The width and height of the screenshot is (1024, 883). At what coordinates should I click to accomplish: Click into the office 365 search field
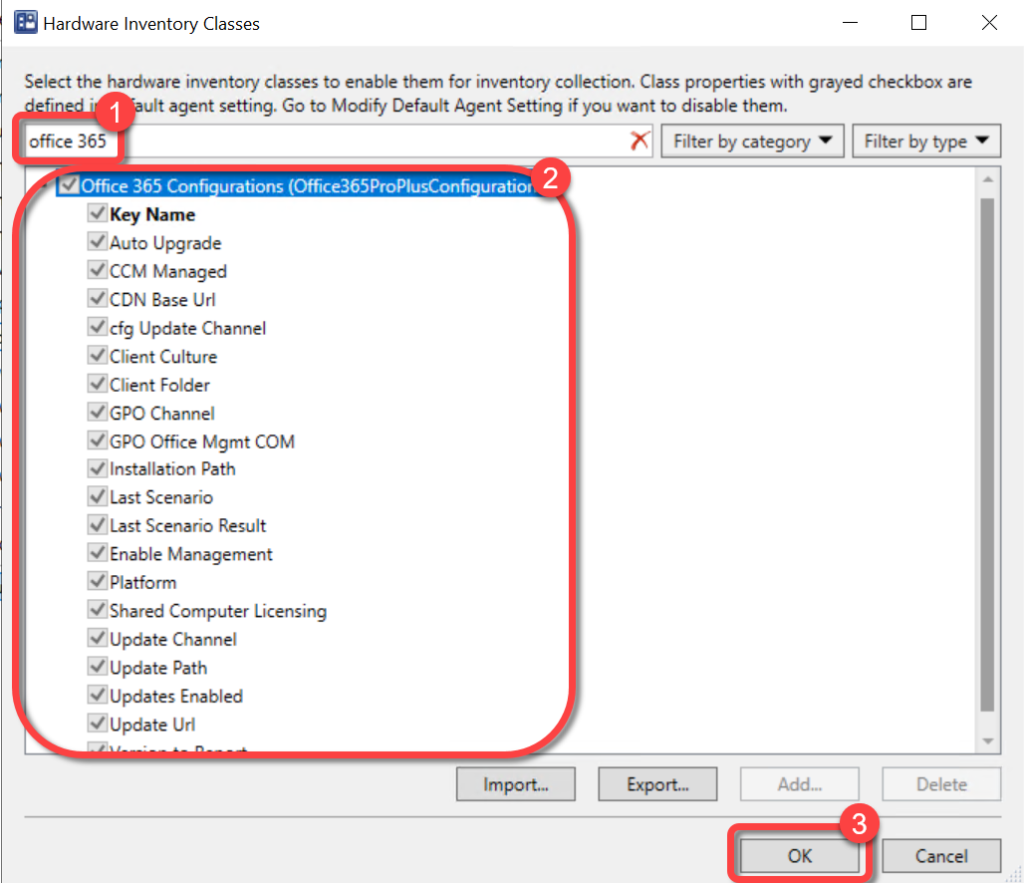370,141
